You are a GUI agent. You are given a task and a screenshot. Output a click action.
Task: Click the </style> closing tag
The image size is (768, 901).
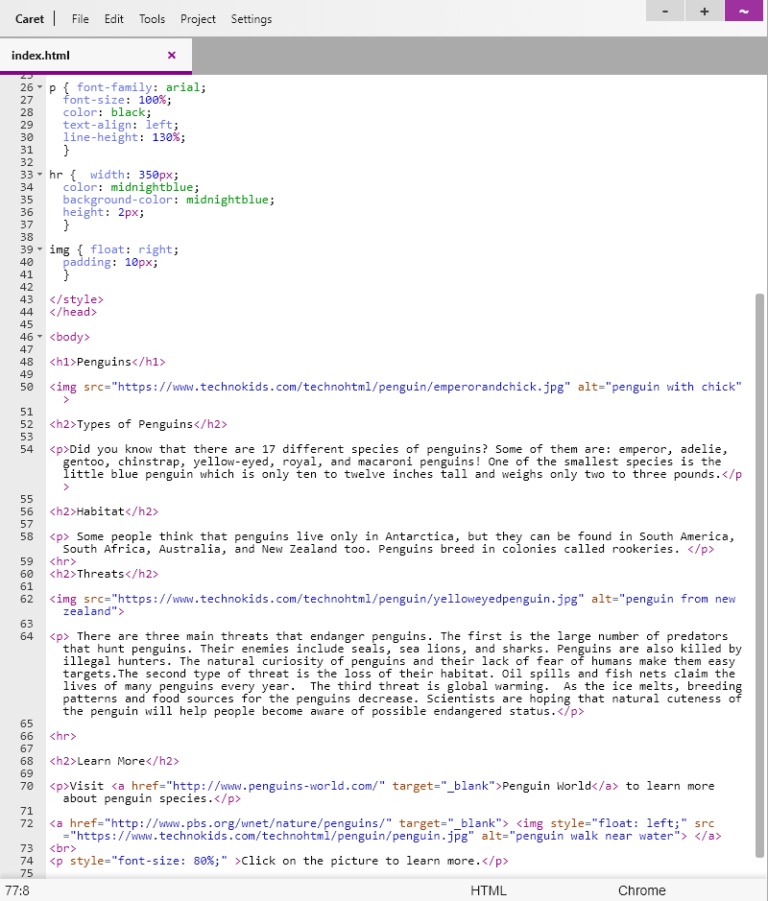pos(76,299)
